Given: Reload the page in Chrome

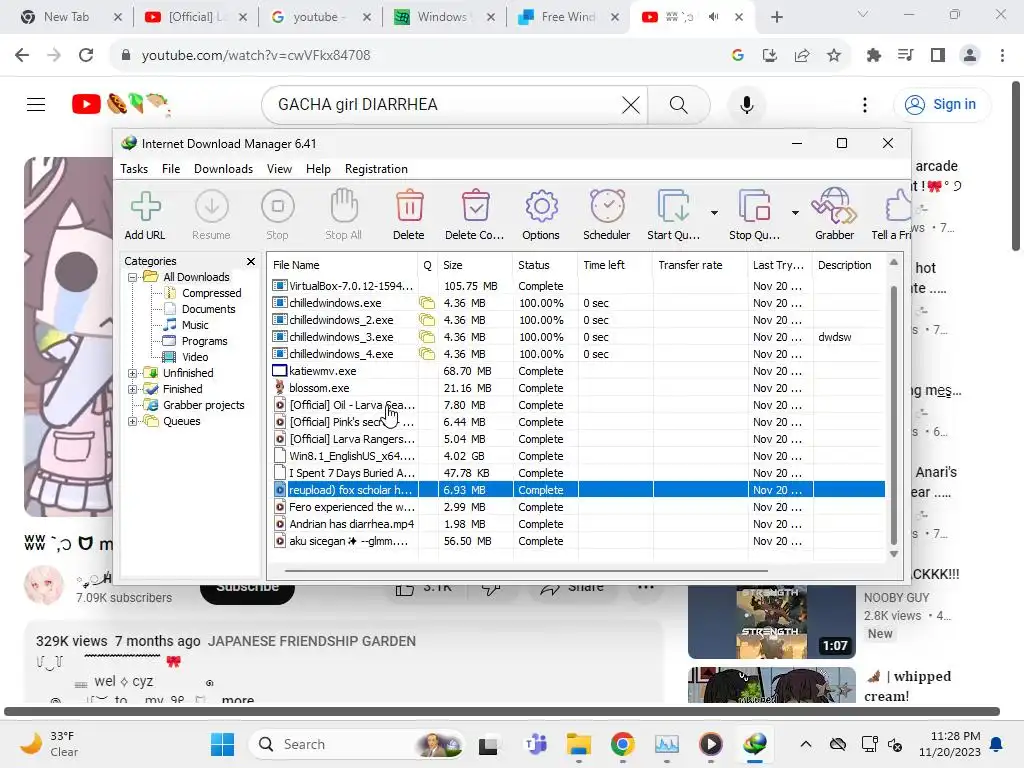Looking at the screenshot, I should tap(86, 56).
